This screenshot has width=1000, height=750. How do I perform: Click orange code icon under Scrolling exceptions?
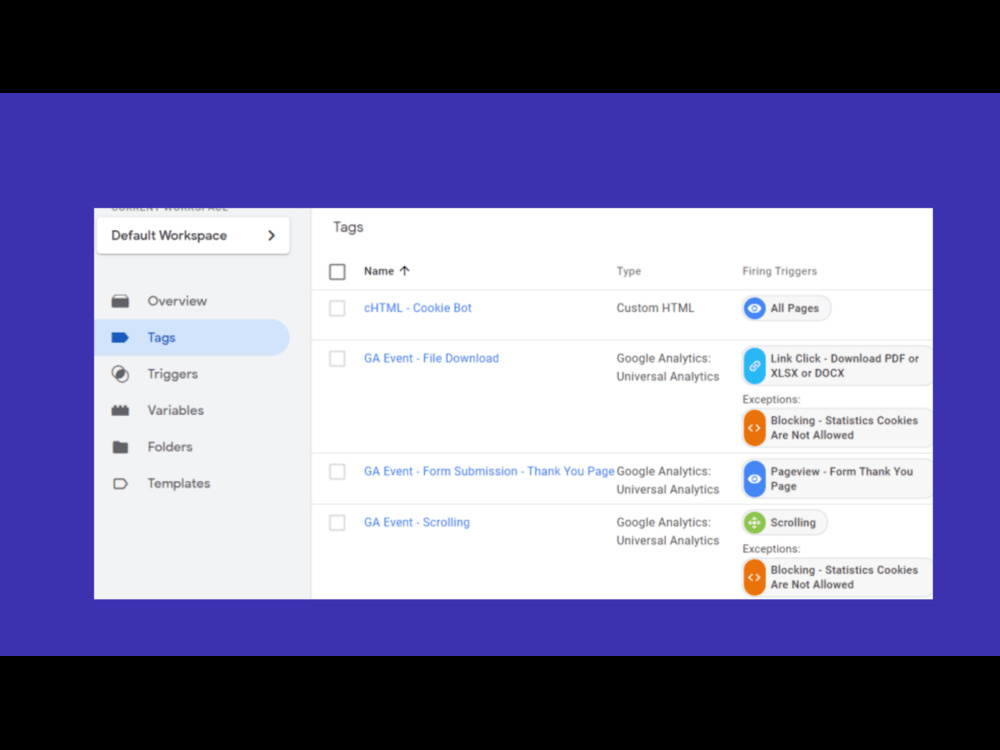[754, 577]
